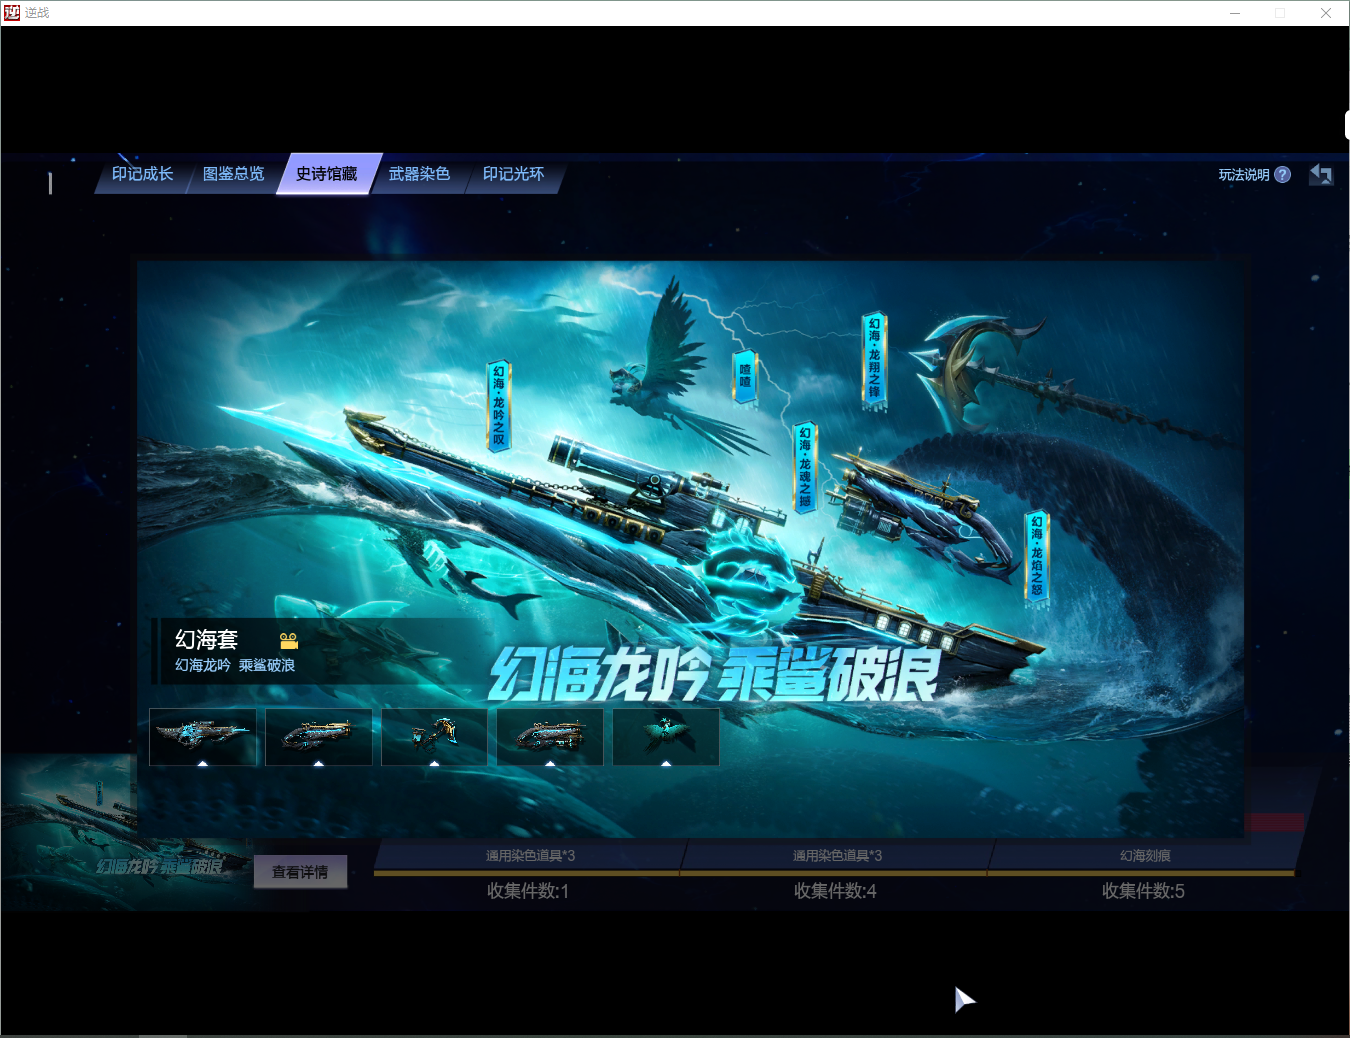Open the 玩法说明 gameplay instructions text
Viewport: 1350px width, 1038px height.
tap(1243, 175)
